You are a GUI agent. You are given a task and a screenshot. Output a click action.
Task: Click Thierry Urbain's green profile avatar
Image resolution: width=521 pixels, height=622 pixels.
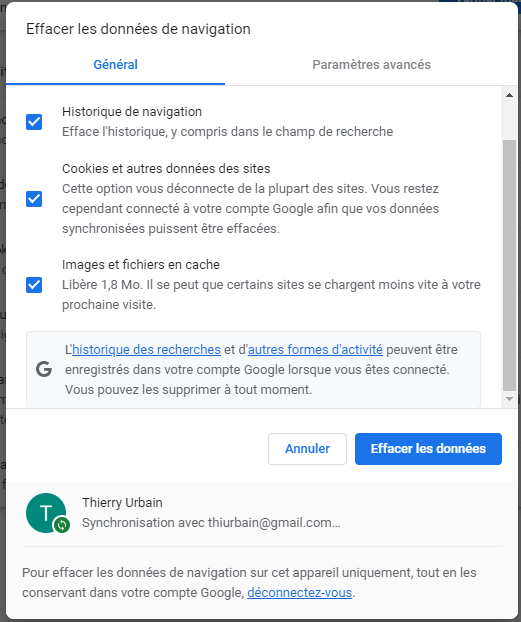click(x=46, y=513)
